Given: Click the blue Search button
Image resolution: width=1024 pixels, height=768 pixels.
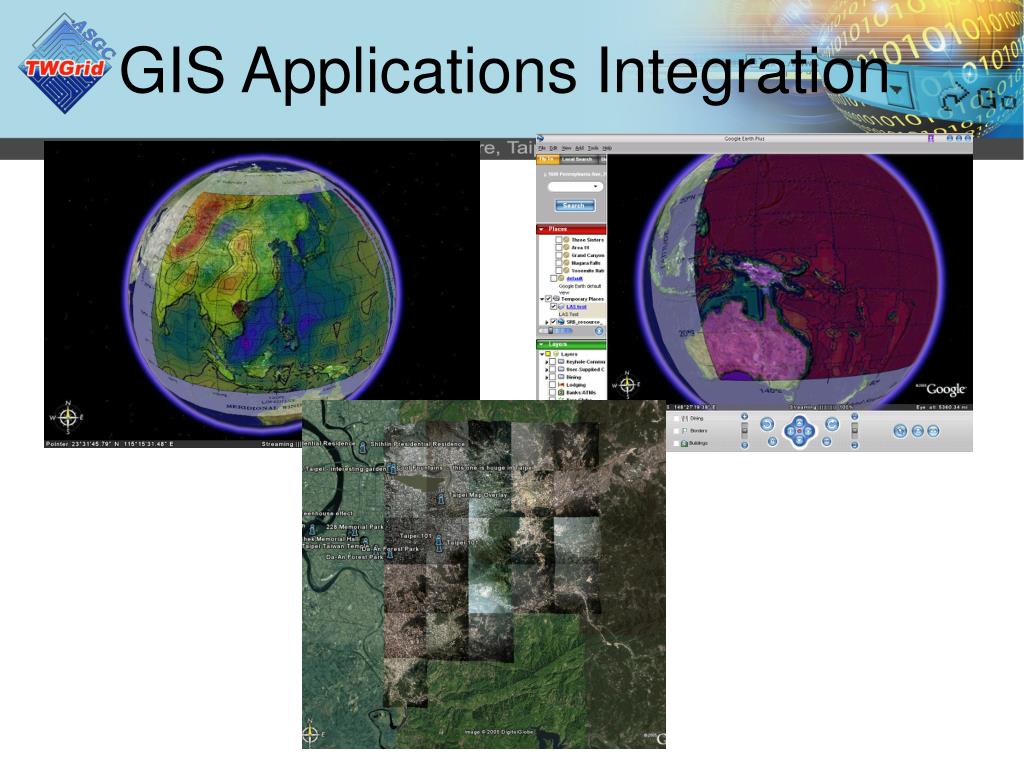Looking at the screenshot, I should click(575, 205).
